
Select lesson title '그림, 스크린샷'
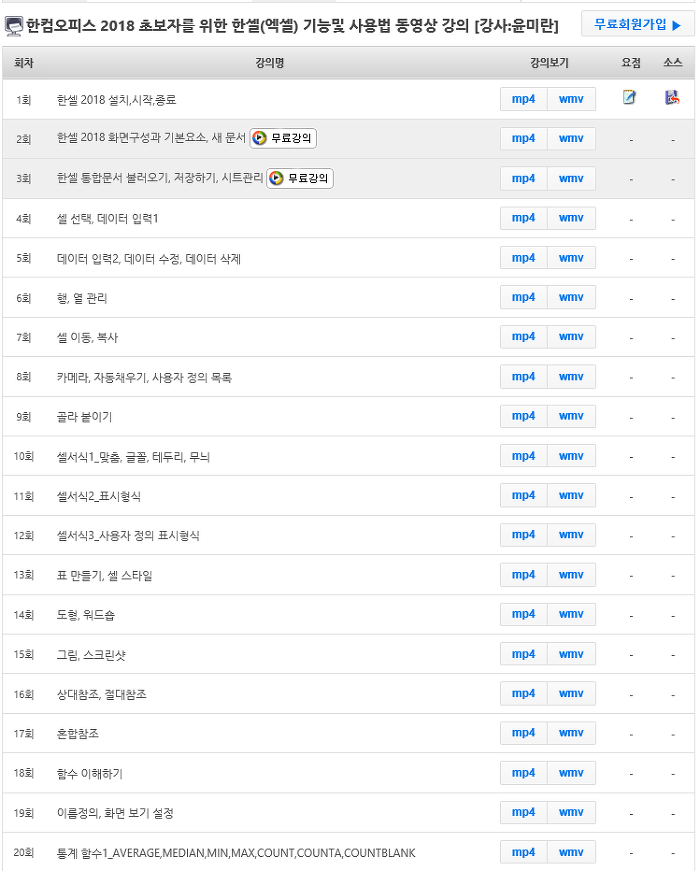pyautogui.click(x=91, y=655)
